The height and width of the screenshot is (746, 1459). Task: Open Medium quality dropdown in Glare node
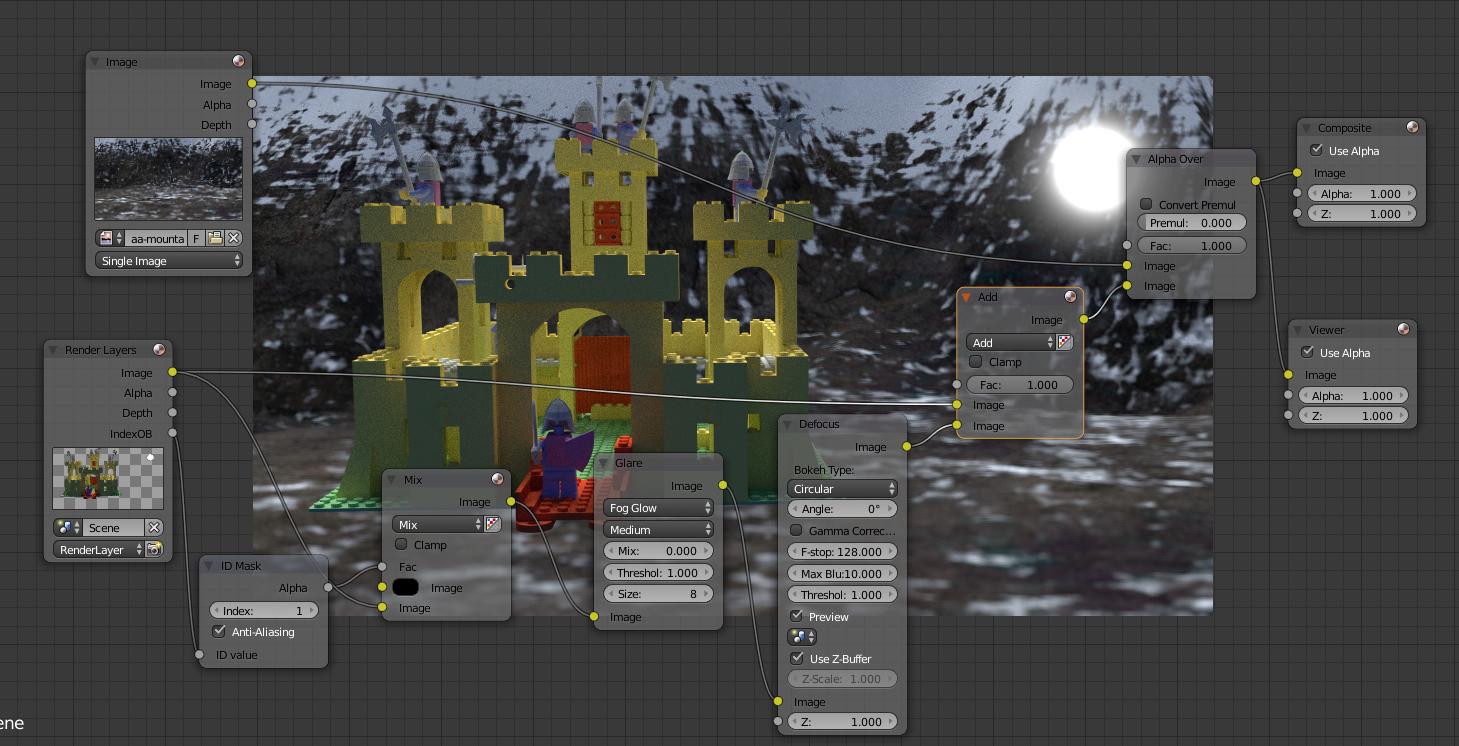(658, 529)
